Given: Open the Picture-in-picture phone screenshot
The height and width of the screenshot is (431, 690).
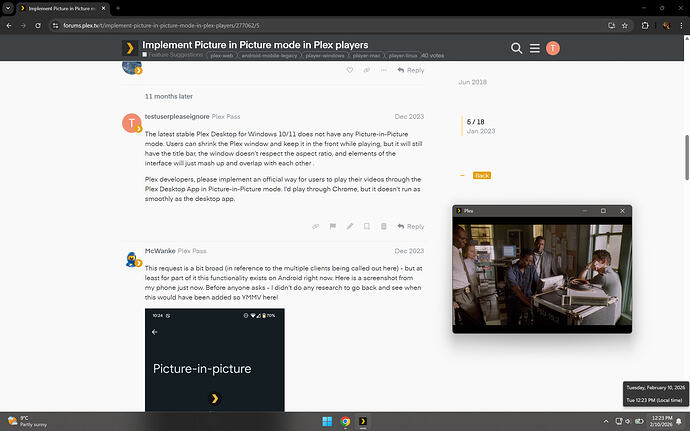Looking at the screenshot, I should (x=215, y=360).
